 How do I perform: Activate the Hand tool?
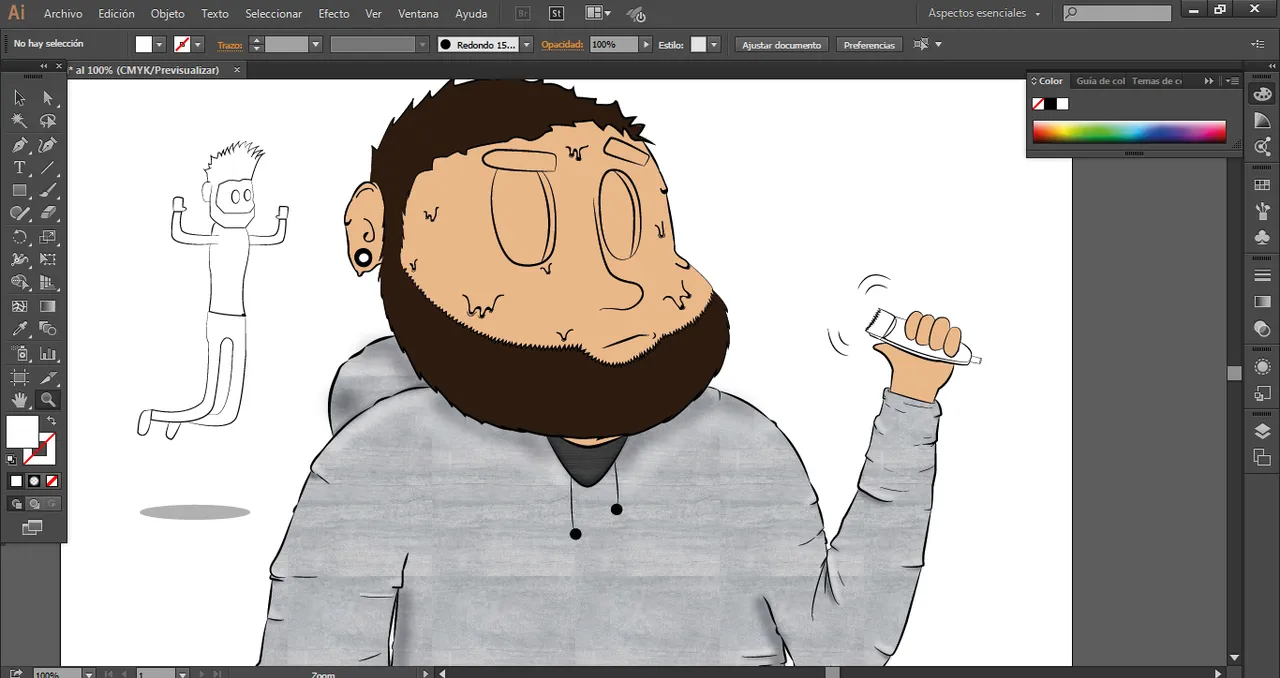pos(19,400)
